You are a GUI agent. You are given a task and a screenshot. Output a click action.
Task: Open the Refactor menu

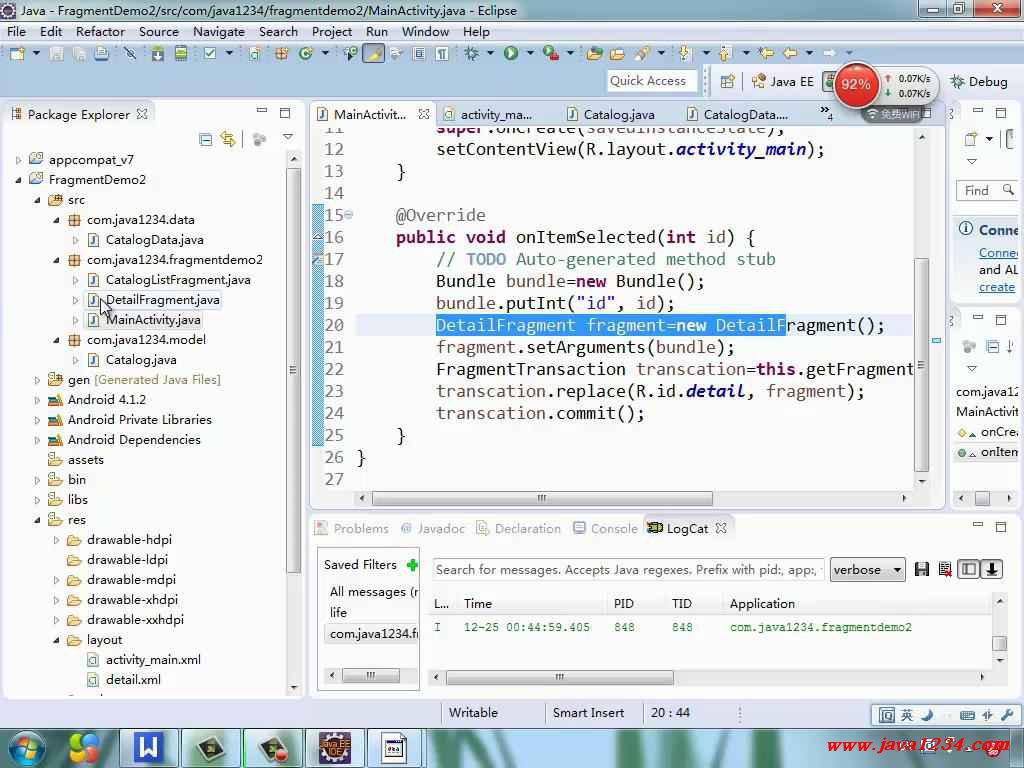click(100, 31)
